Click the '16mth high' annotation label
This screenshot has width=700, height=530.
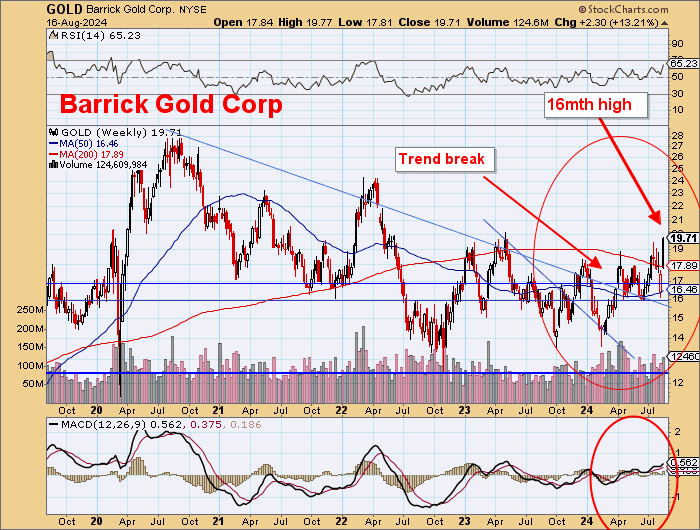pos(596,105)
